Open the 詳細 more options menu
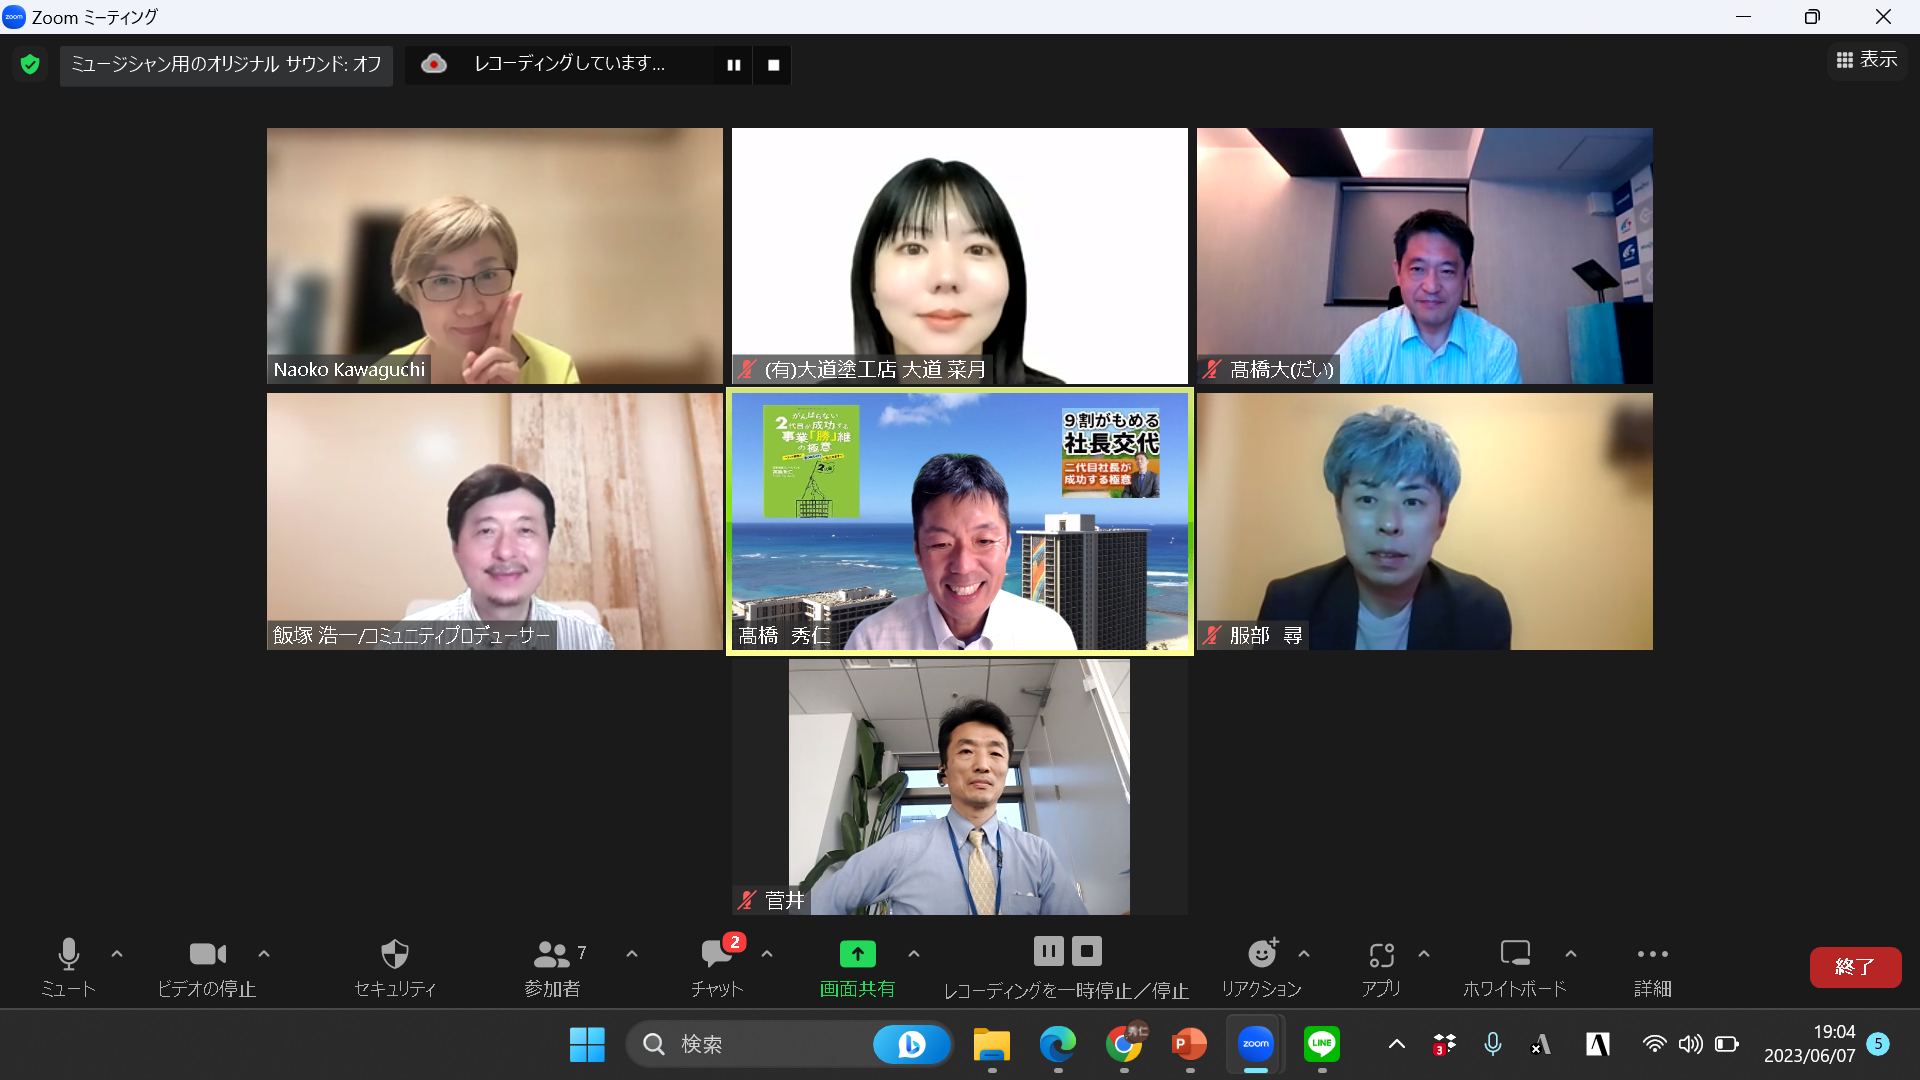1920x1080 pixels. 1652,954
